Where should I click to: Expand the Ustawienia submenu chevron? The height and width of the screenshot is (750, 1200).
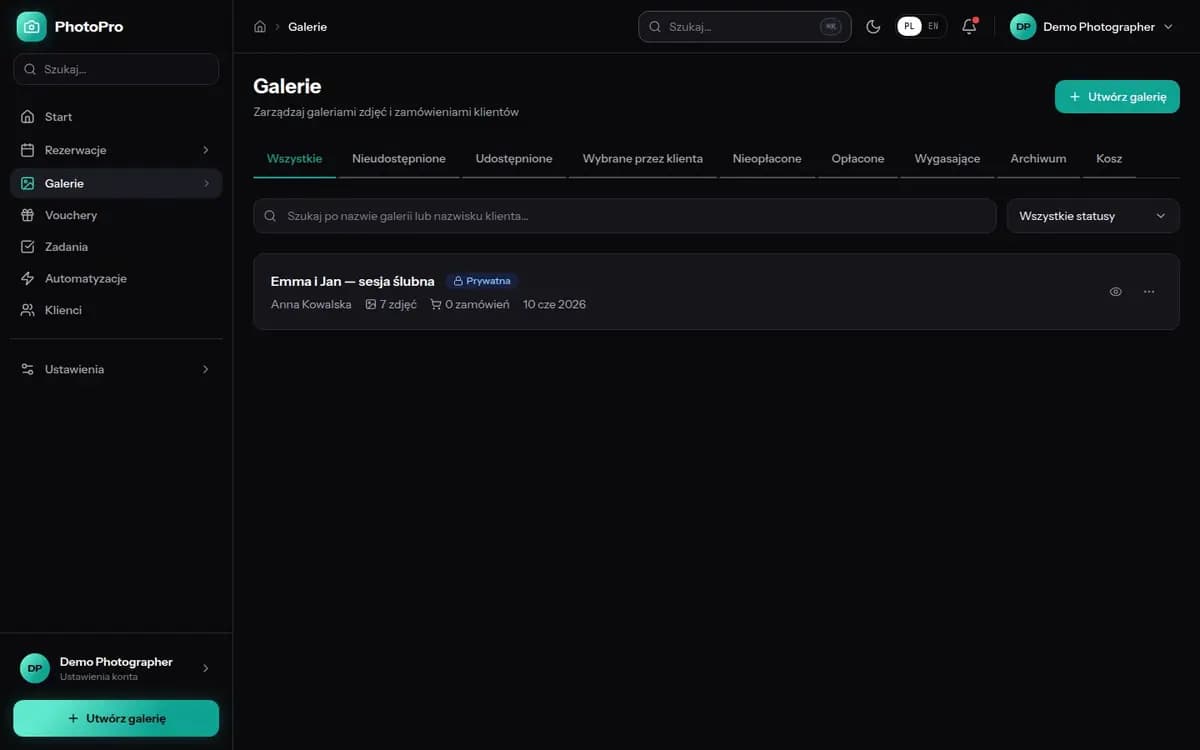pos(206,369)
